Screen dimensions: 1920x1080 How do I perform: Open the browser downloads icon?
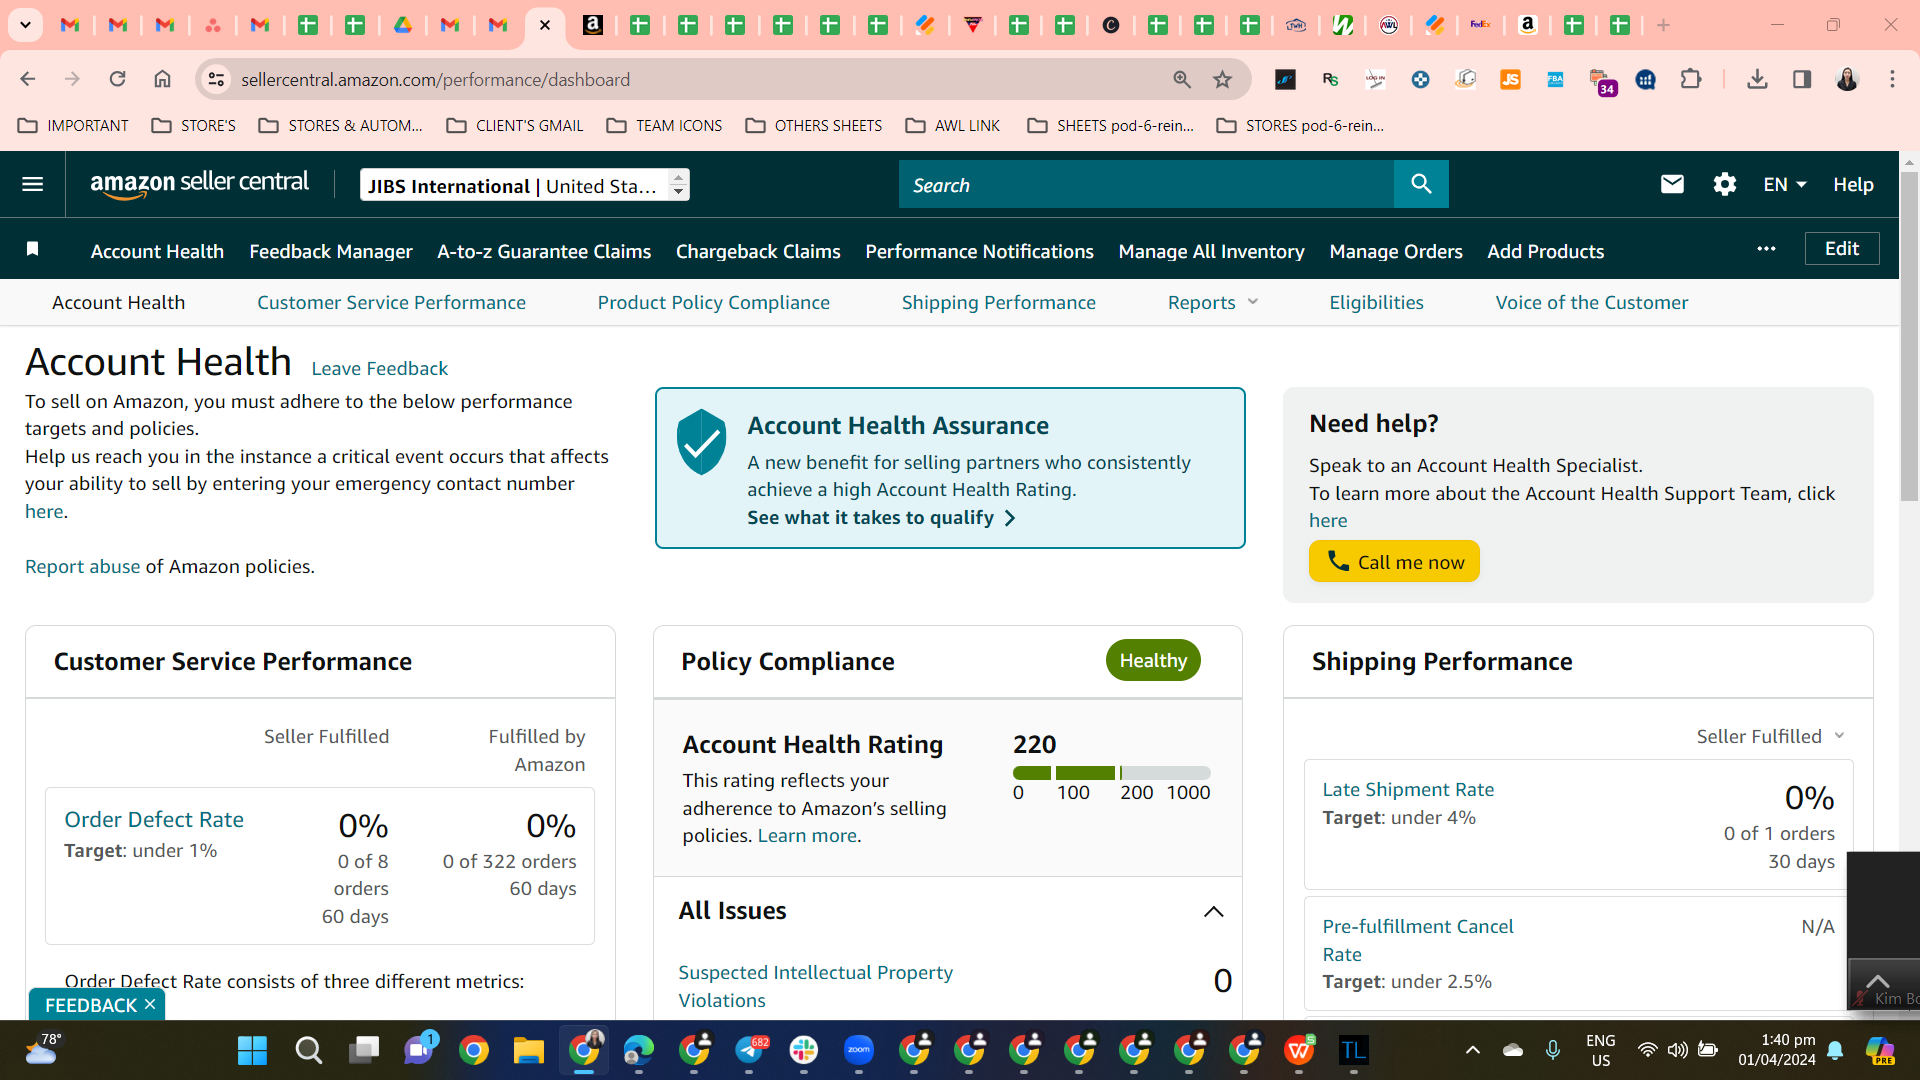(x=1757, y=79)
